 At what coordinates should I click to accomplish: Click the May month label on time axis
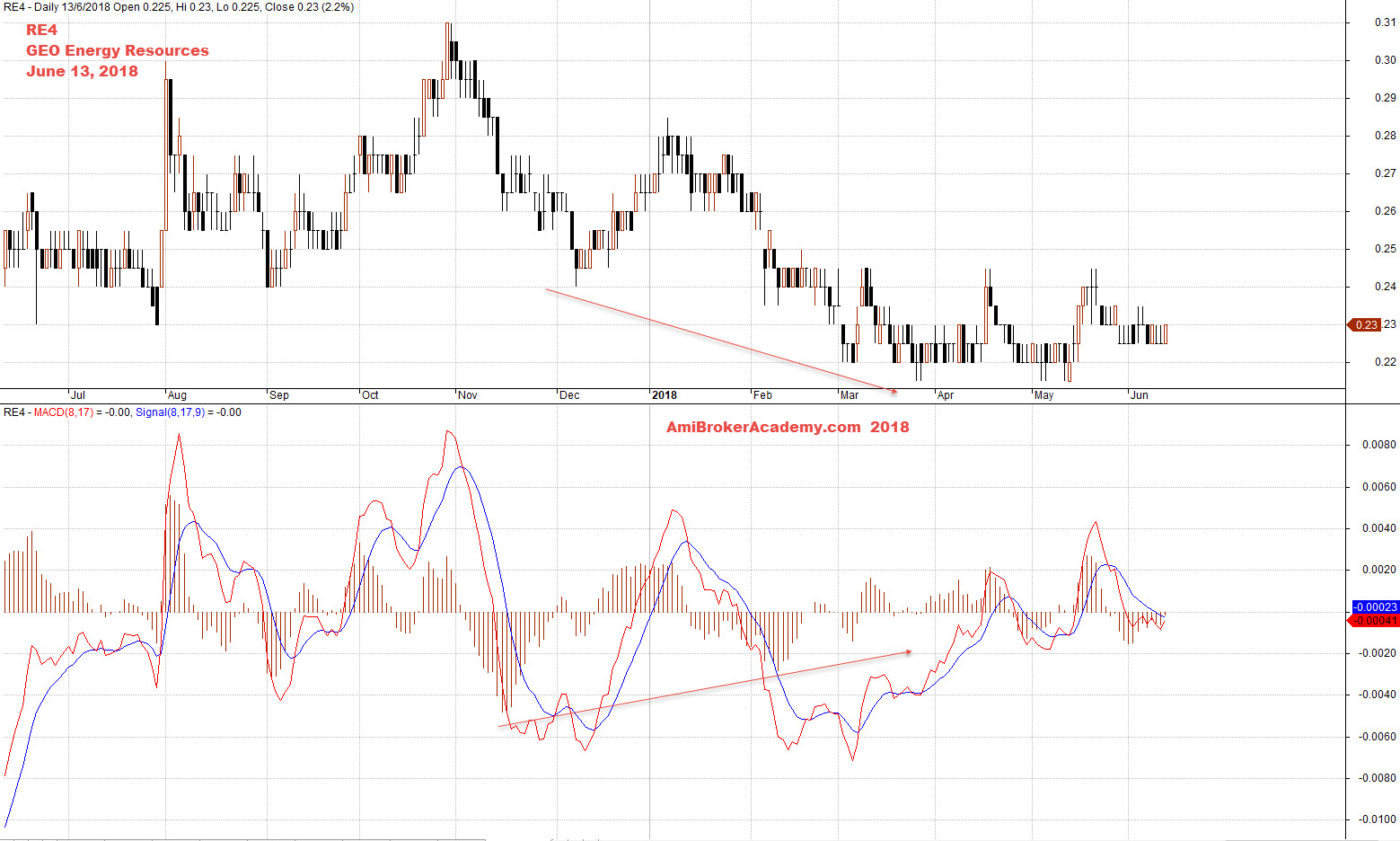coord(1044,395)
